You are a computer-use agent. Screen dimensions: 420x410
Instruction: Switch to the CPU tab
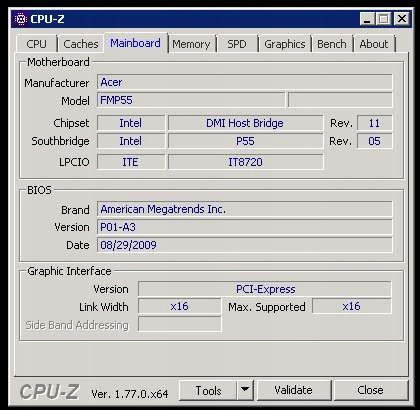(36, 44)
